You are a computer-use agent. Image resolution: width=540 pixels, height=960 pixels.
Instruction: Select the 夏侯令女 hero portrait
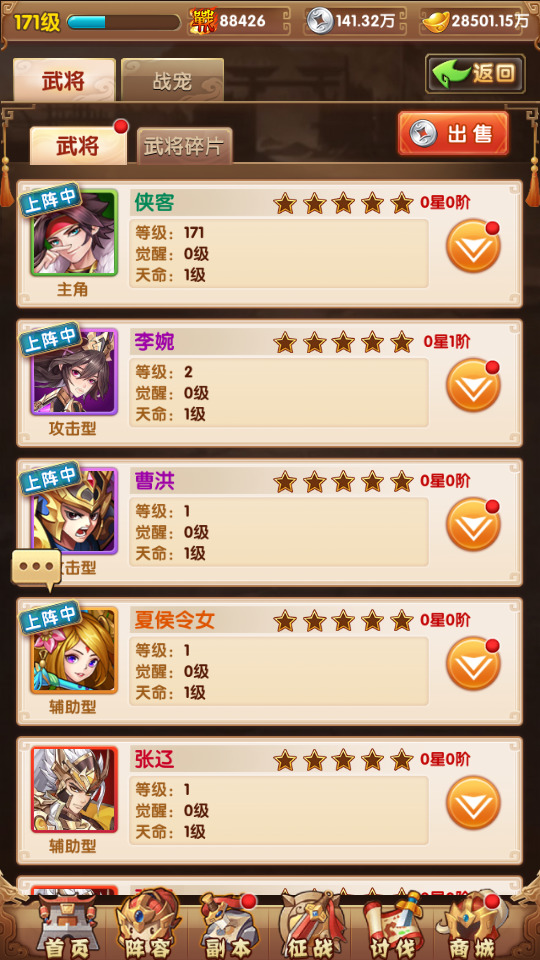pyautogui.click(x=74, y=650)
